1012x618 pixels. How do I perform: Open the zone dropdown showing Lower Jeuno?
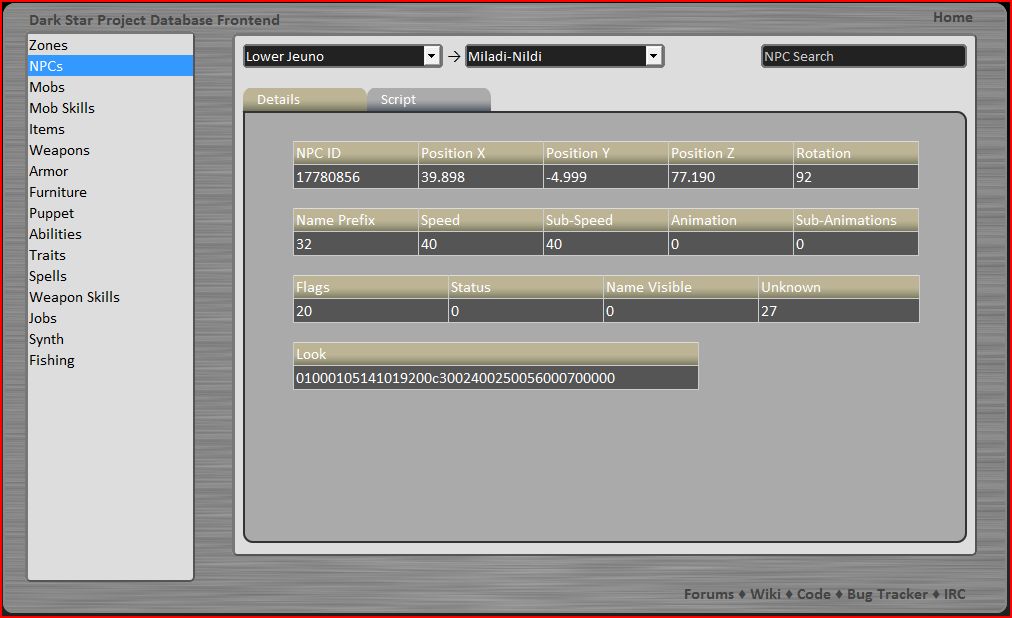(342, 57)
